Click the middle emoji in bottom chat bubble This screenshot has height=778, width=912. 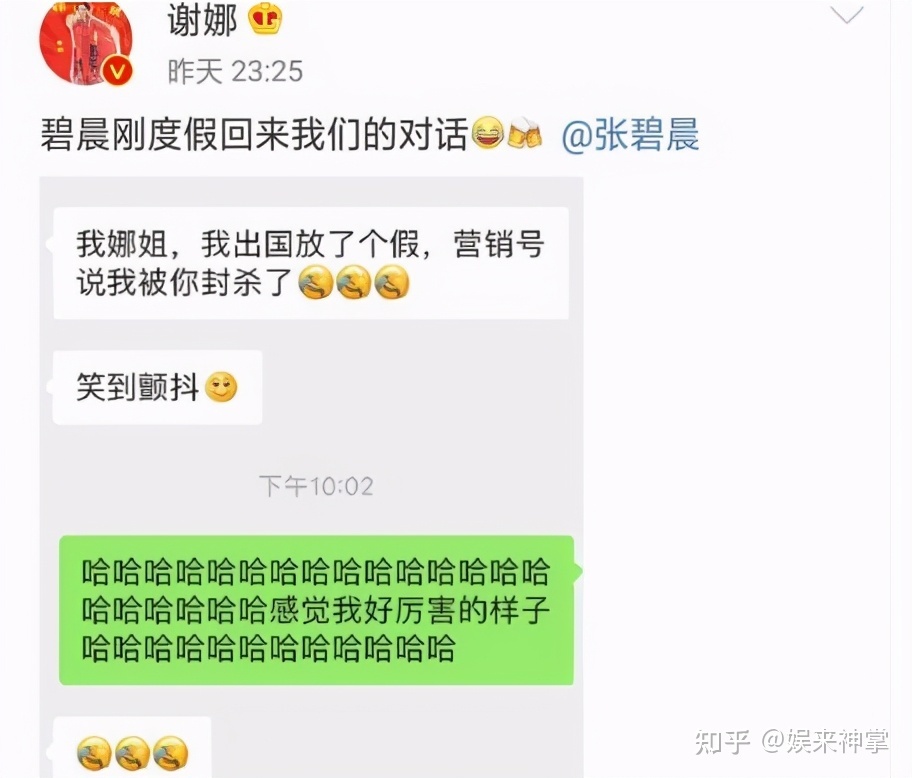[x=133, y=754]
